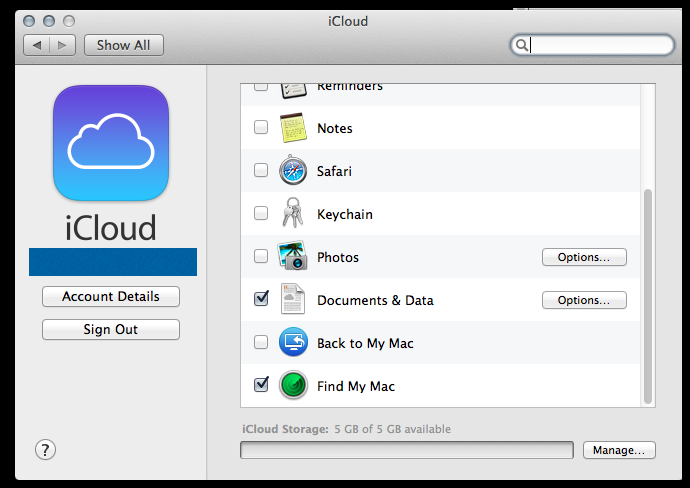
Task: Click the Keychain keys icon
Action: point(293,213)
